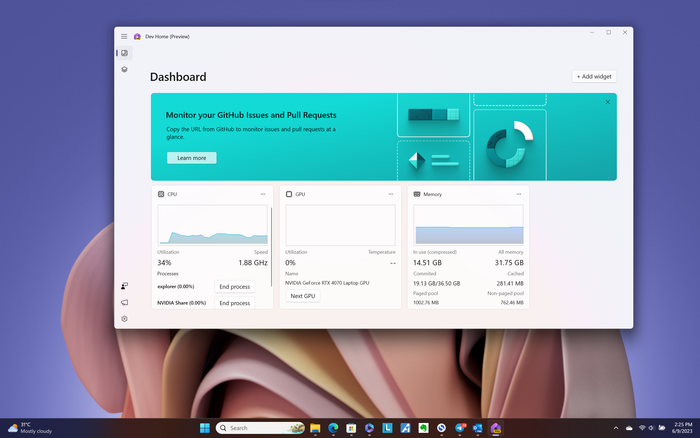Click Next GPU button
The width and height of the screenshot is (700, 438).
click(x=303, y=296)
